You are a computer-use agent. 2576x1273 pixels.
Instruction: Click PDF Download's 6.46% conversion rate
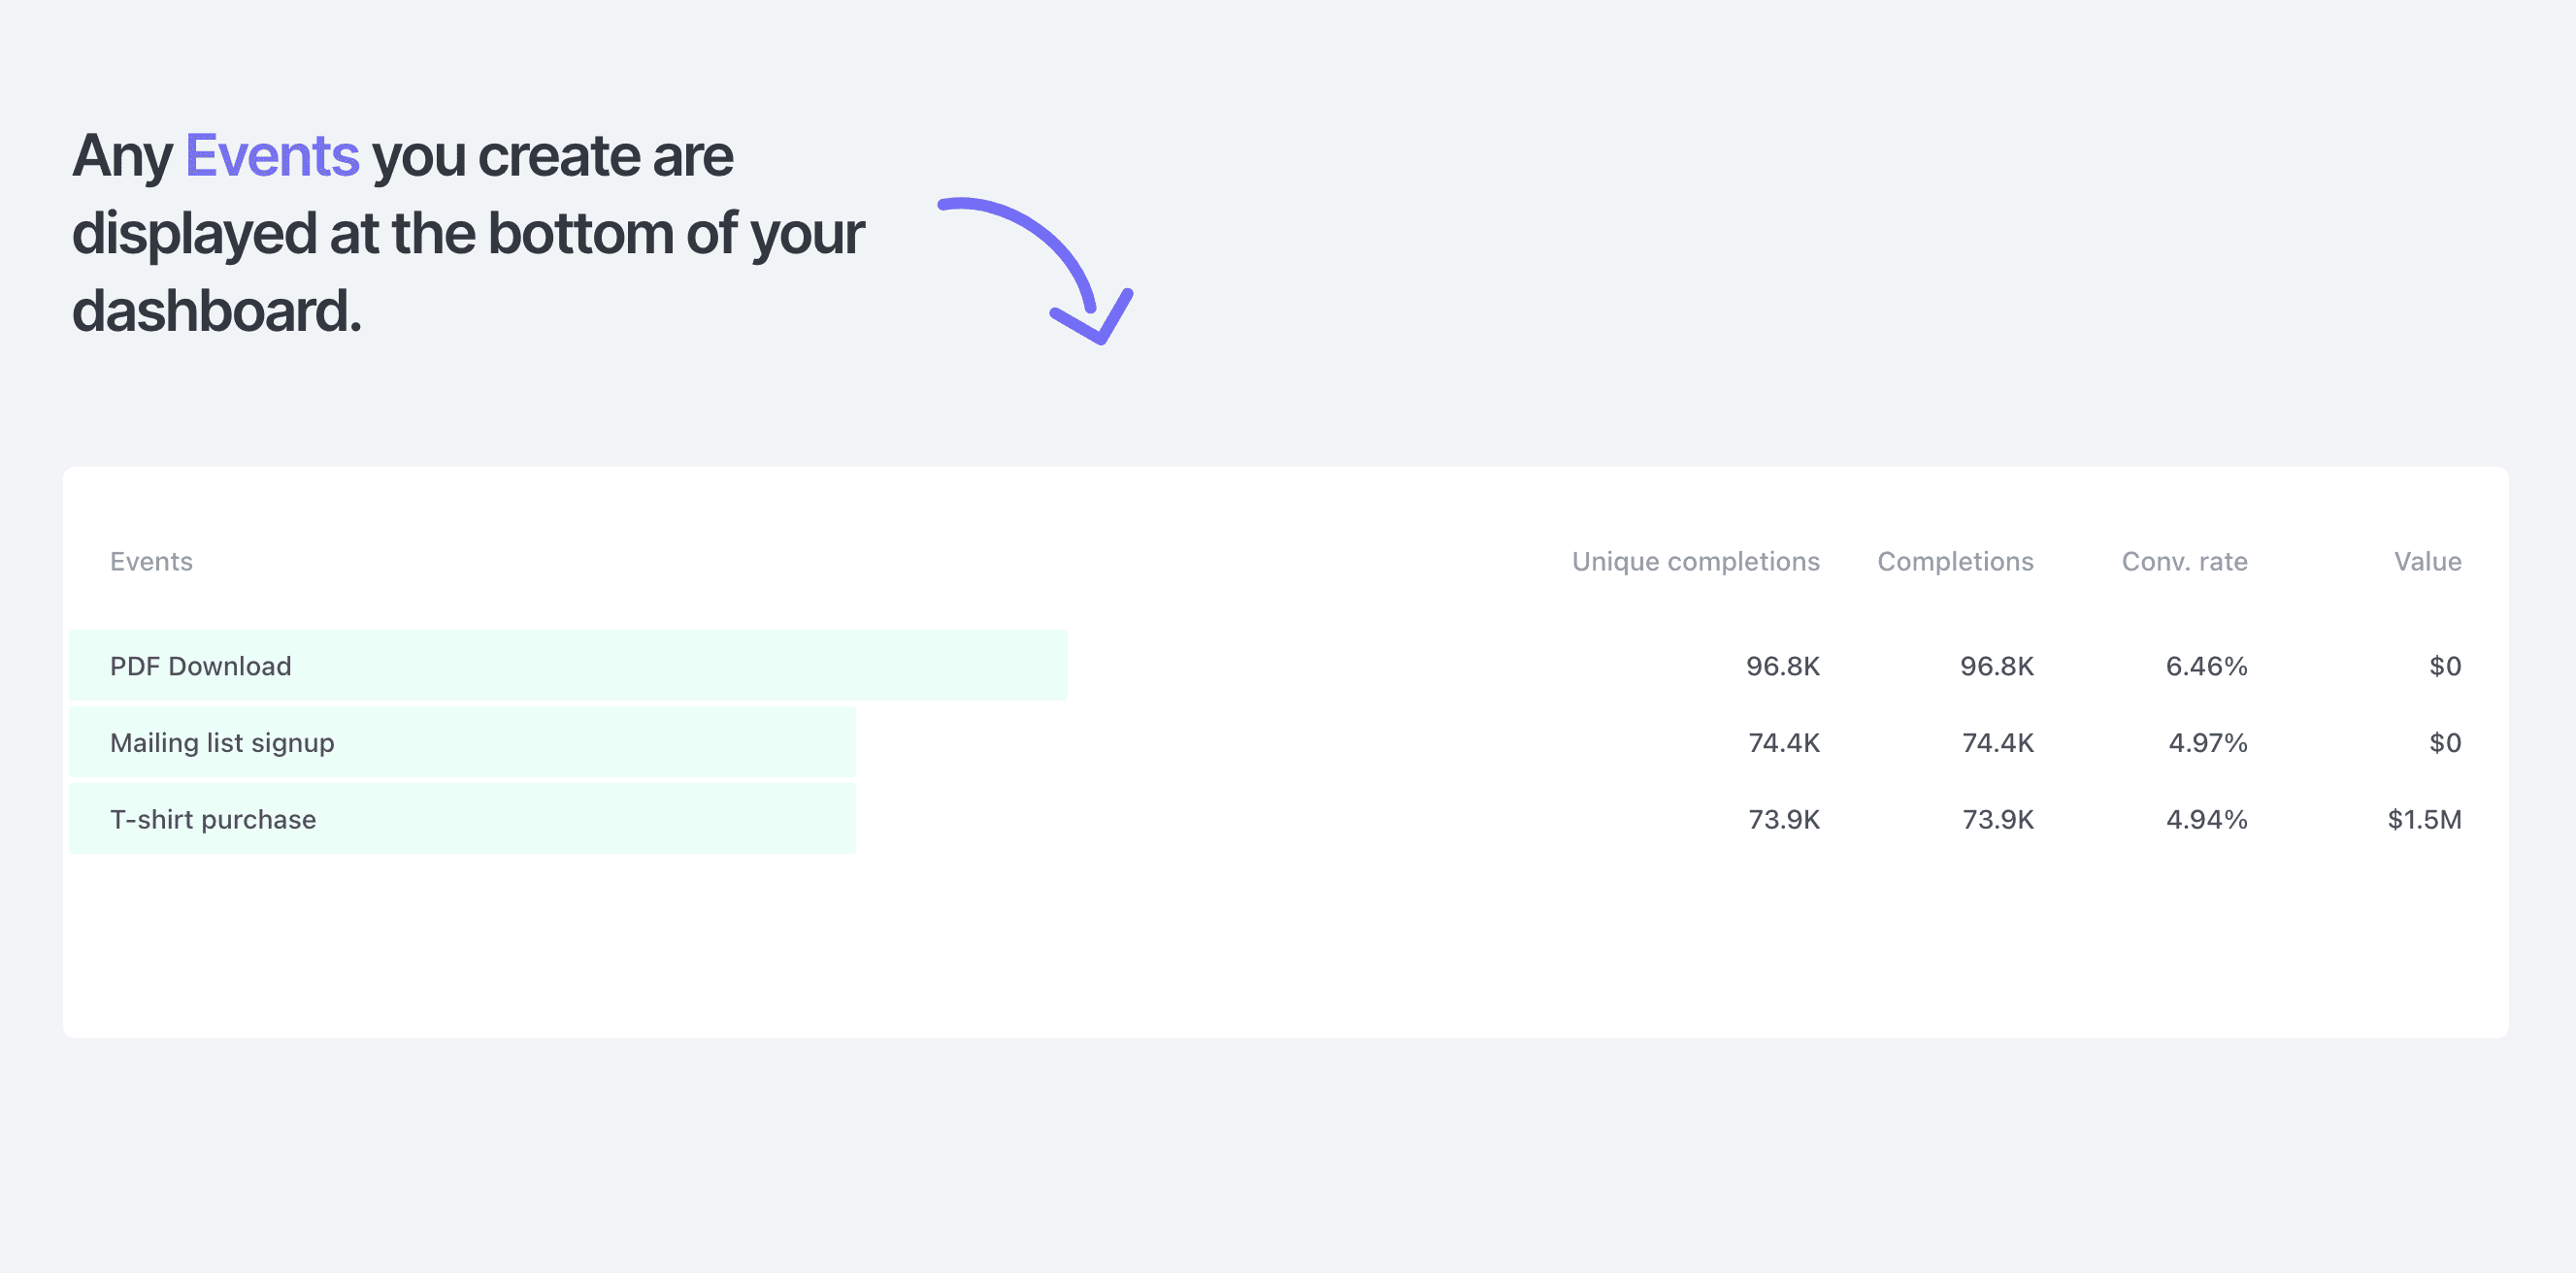click(x=2206, y=666)
